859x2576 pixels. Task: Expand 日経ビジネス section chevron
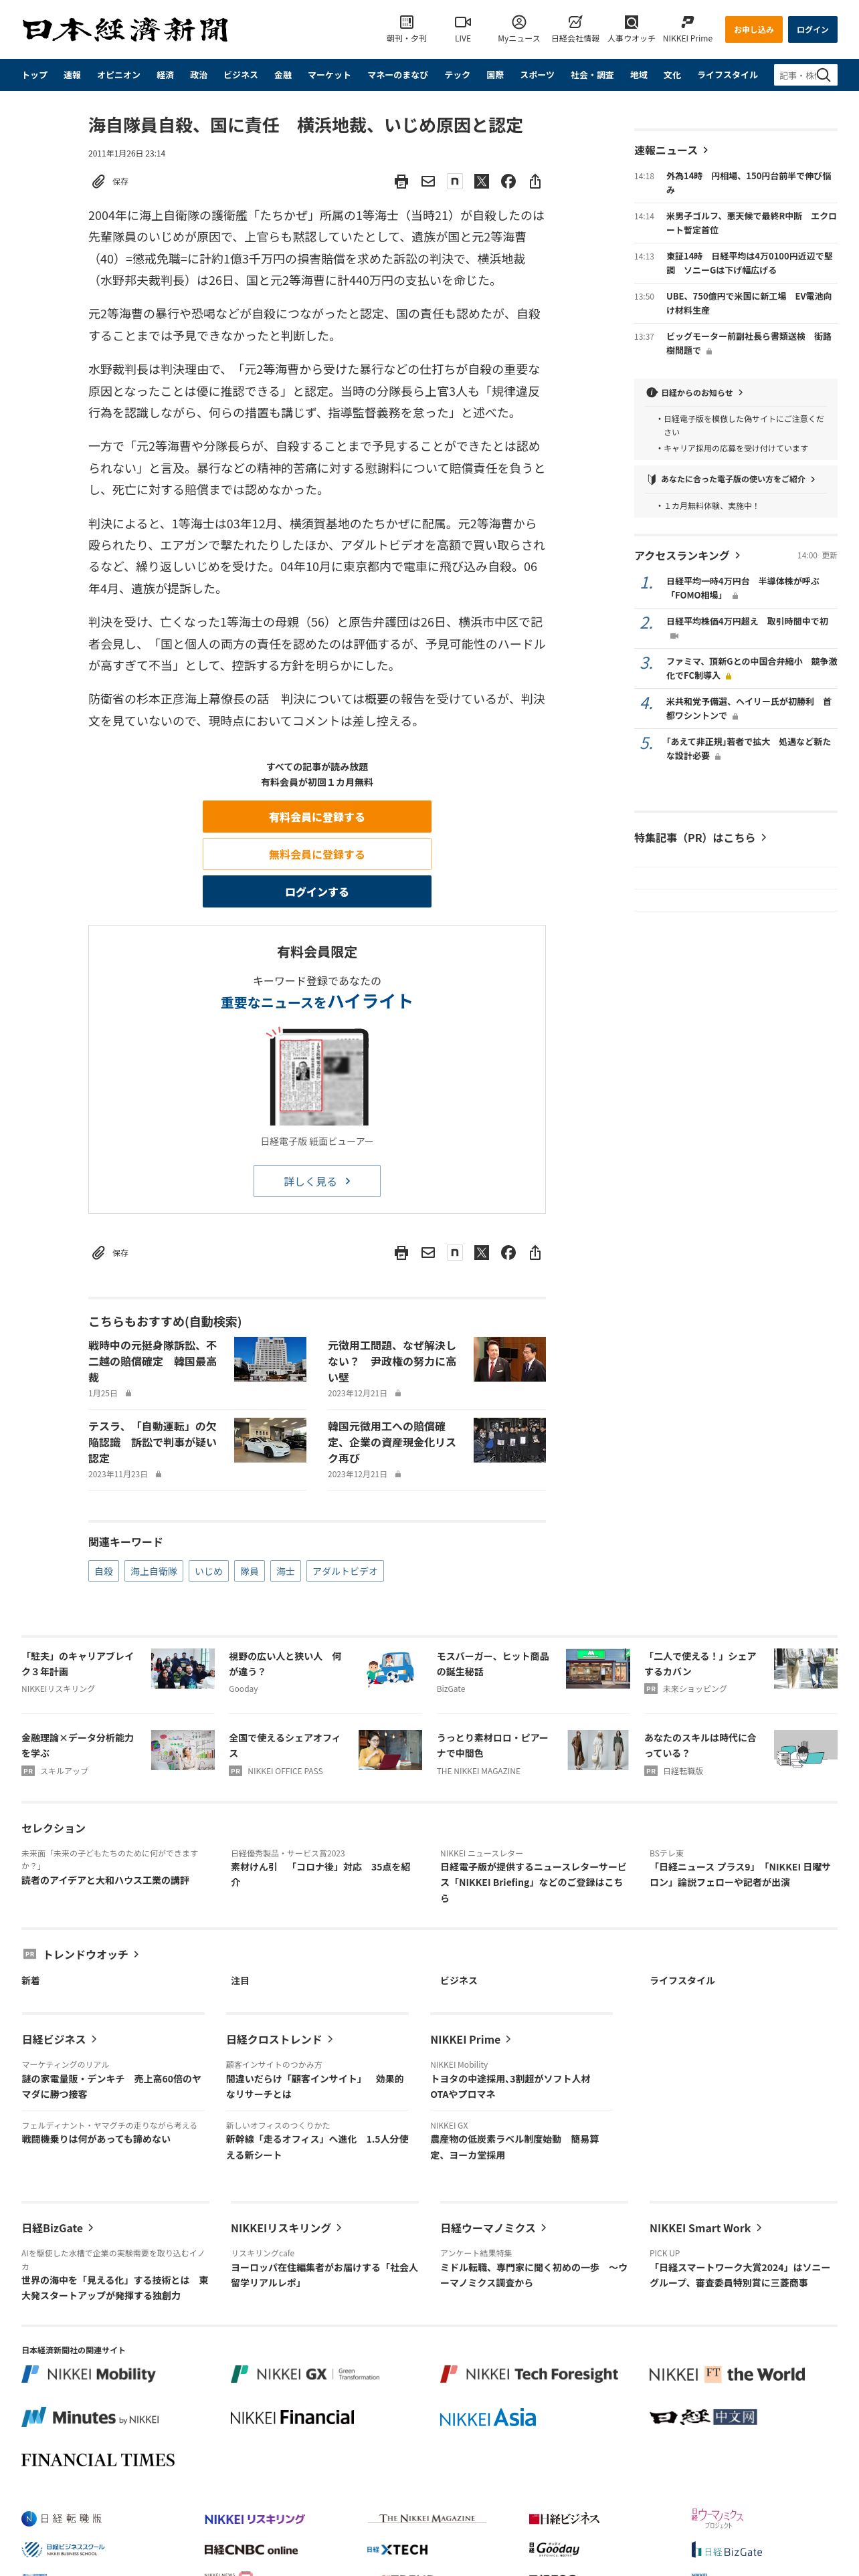click(x=94, y=2039)
